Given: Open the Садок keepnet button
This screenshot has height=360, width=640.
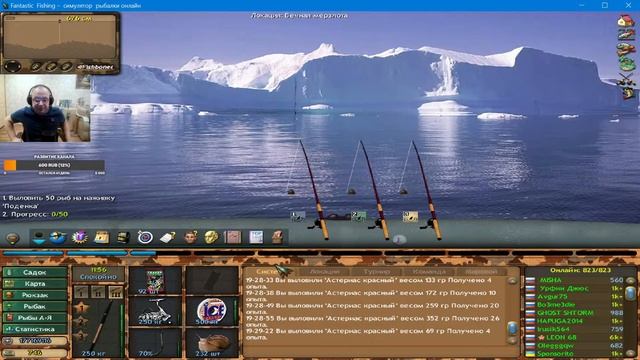Looking at the screenshot, I should (35, 272).
